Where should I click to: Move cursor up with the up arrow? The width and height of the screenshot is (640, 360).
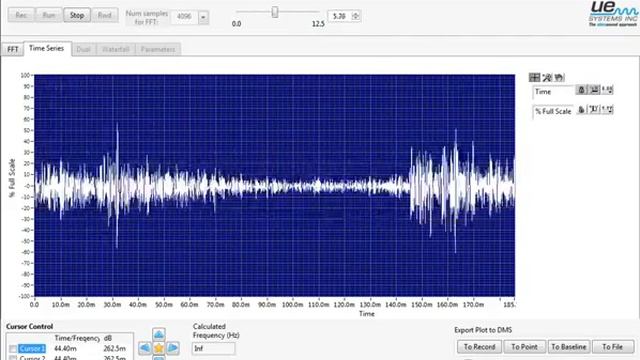[x=159, y=334]
